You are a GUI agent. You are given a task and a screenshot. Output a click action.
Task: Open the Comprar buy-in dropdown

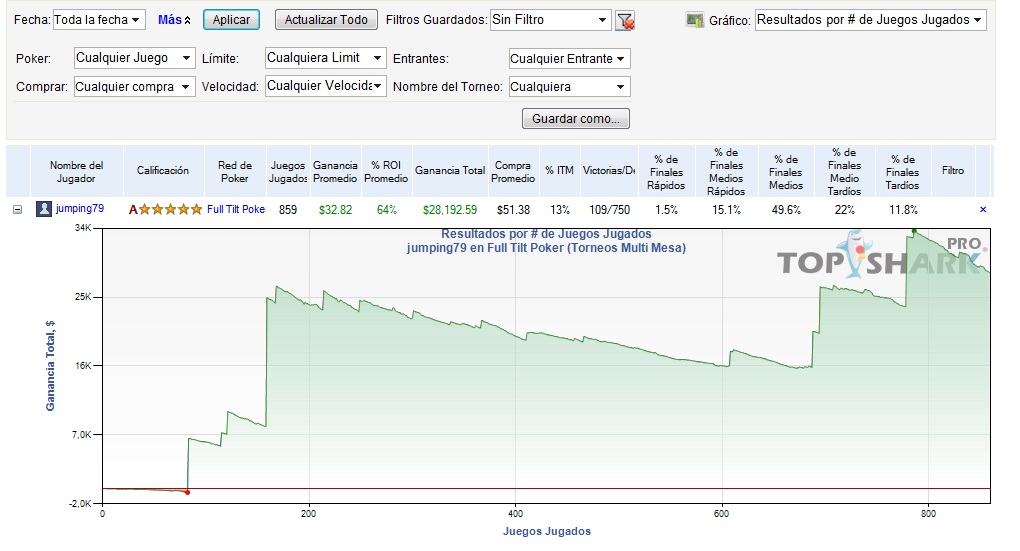(x=135, y=87)
